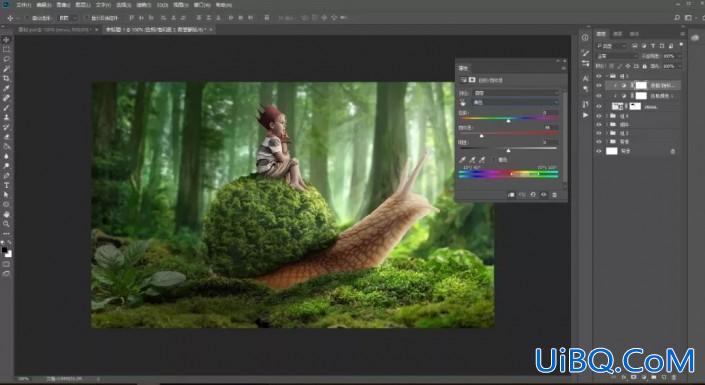Toggle adjustment visibility eye in Properties panel
The width and height of the screenshot is (705, 385).
pos(544,195)
